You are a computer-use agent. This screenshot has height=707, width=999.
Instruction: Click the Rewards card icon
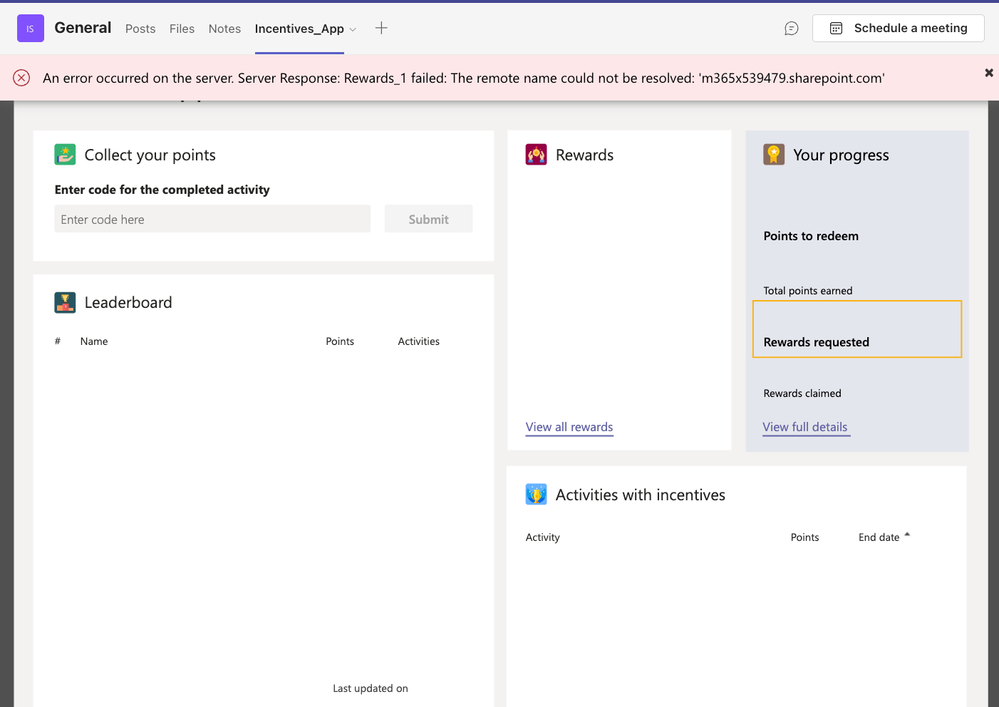536,155
